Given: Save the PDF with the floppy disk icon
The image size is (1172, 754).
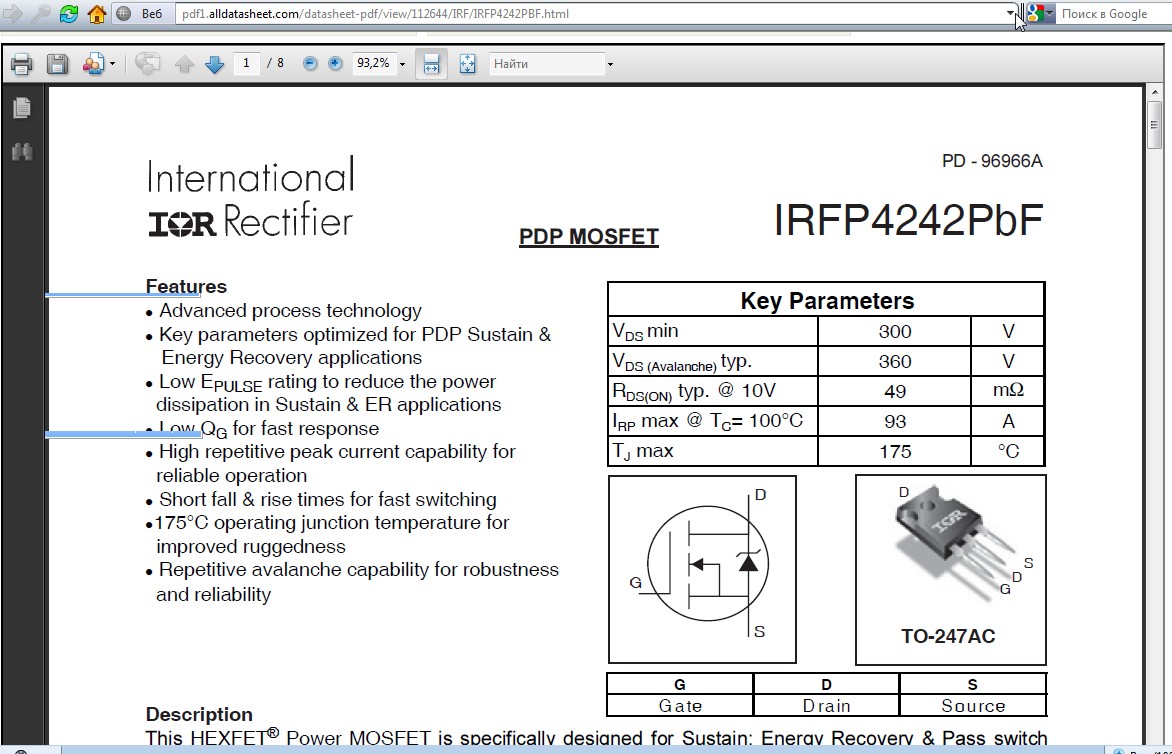Looking at the screenshot, I should 57,64.
